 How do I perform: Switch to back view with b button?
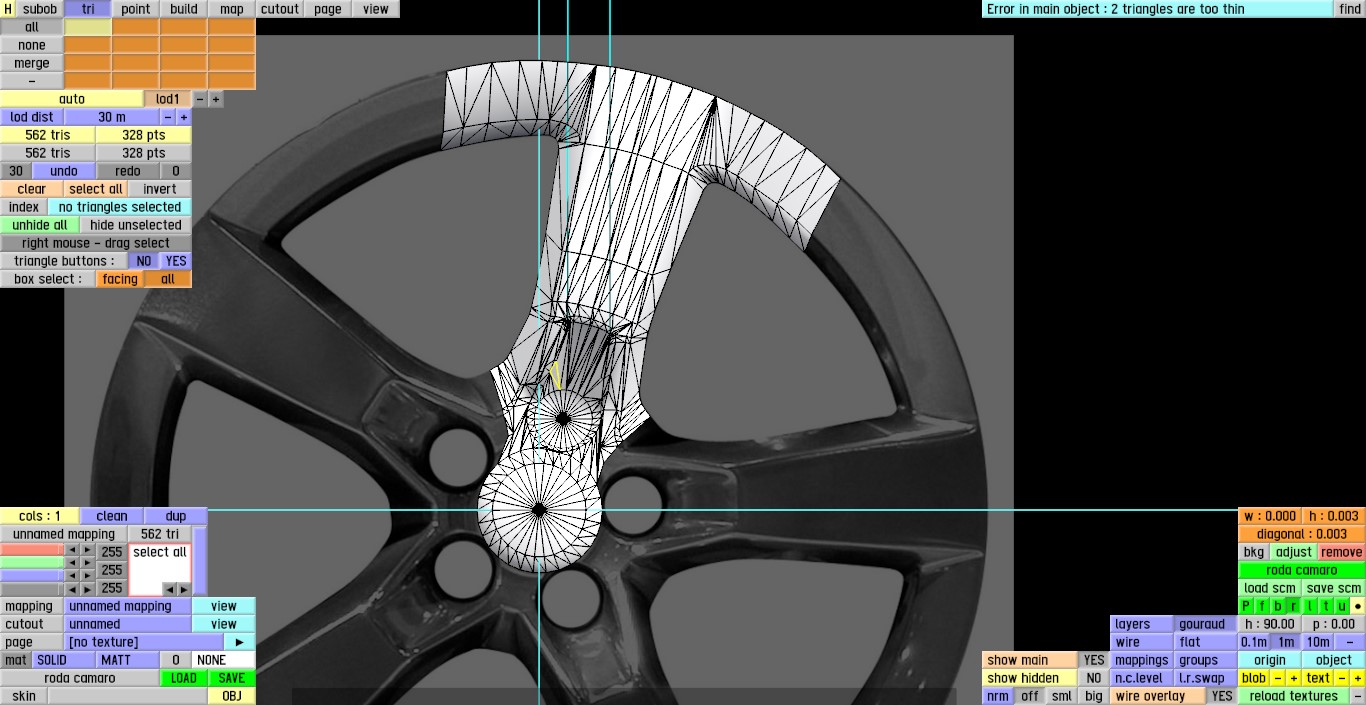coord(1278,606)
